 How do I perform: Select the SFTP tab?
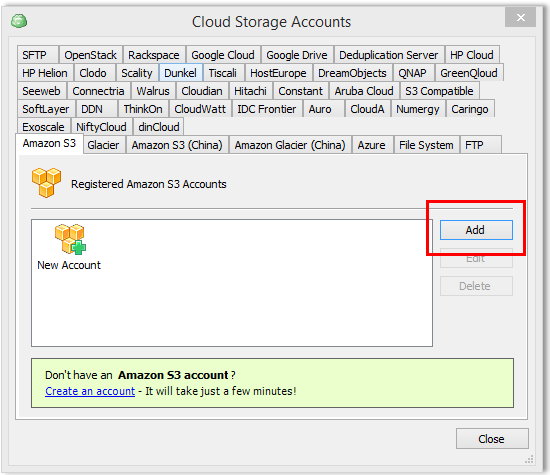click(x=34, y=55)
